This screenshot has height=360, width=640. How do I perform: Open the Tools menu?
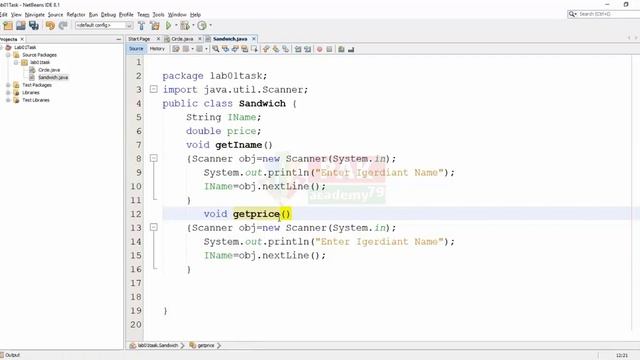[158, 15]
